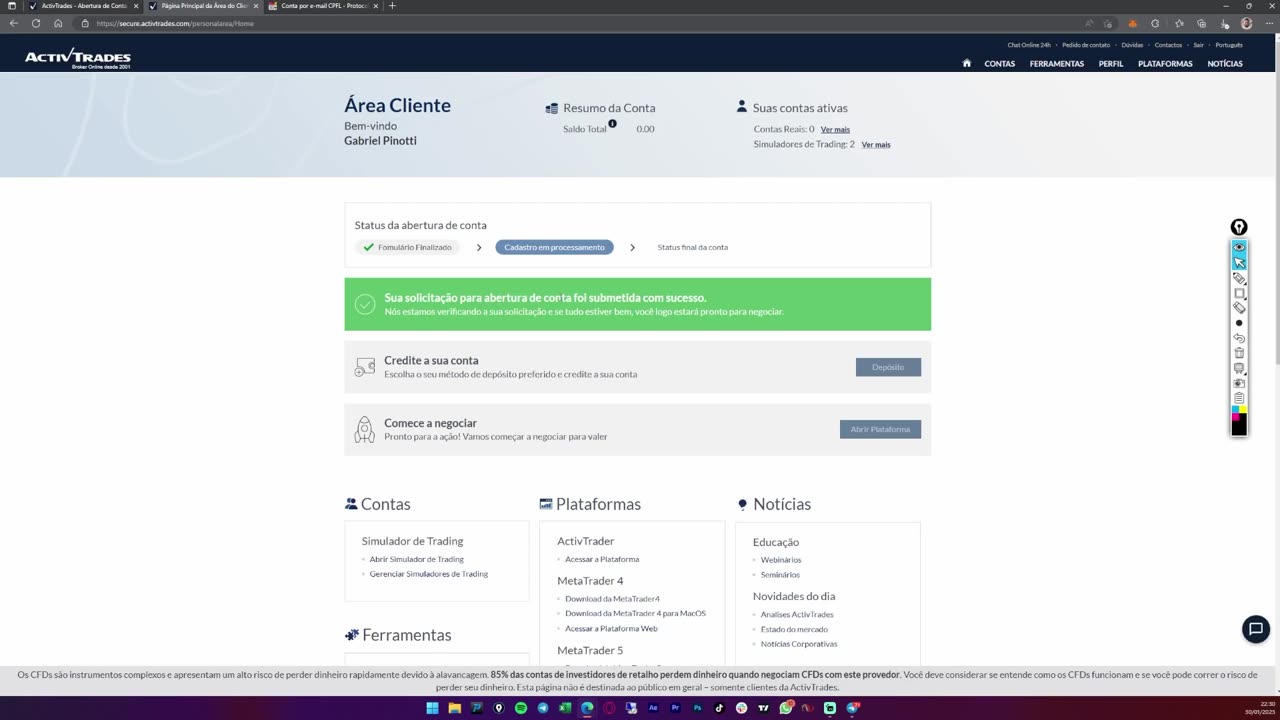Click the Cadastro em processamento step
This screenshot has width=1280, height=720.
pos(554,247)
